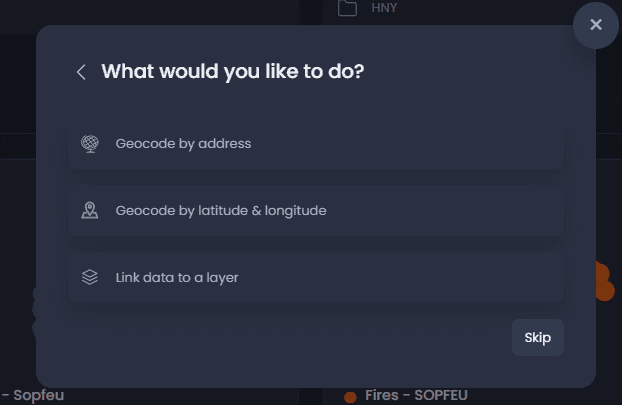This screenshot has height=405, width=622.
Task: Close the dialog with the X button
Action: 596,25
